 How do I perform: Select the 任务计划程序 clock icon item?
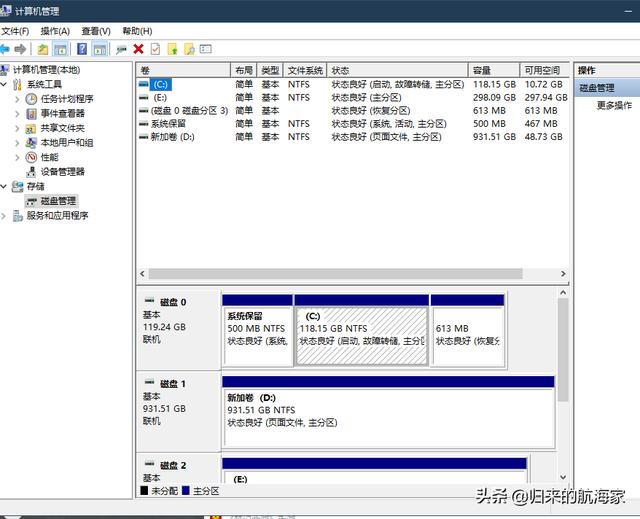(32, 99)
